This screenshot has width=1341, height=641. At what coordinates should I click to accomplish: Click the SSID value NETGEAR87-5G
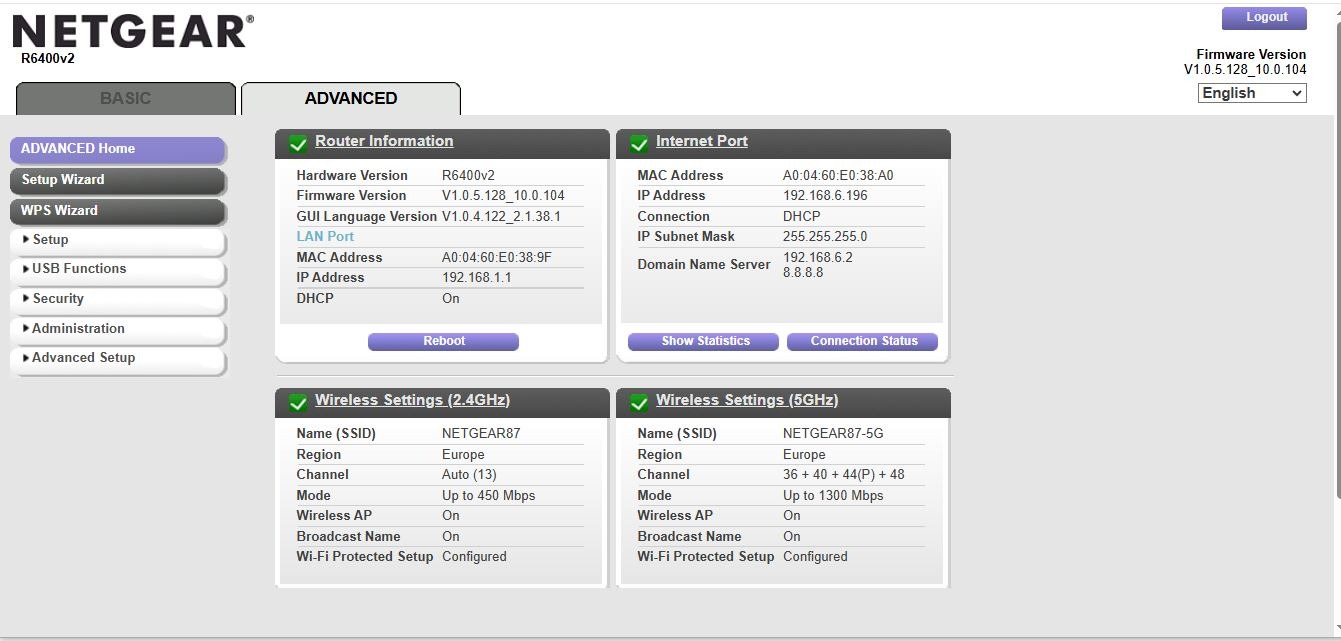coord(833,434)
